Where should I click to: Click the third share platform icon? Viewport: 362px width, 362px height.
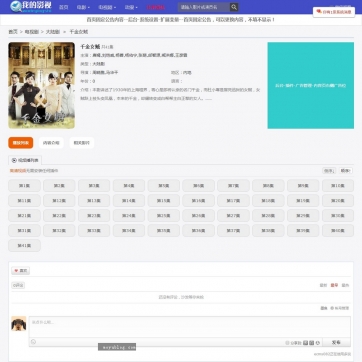pyautogui.click(x=318, y=343)
